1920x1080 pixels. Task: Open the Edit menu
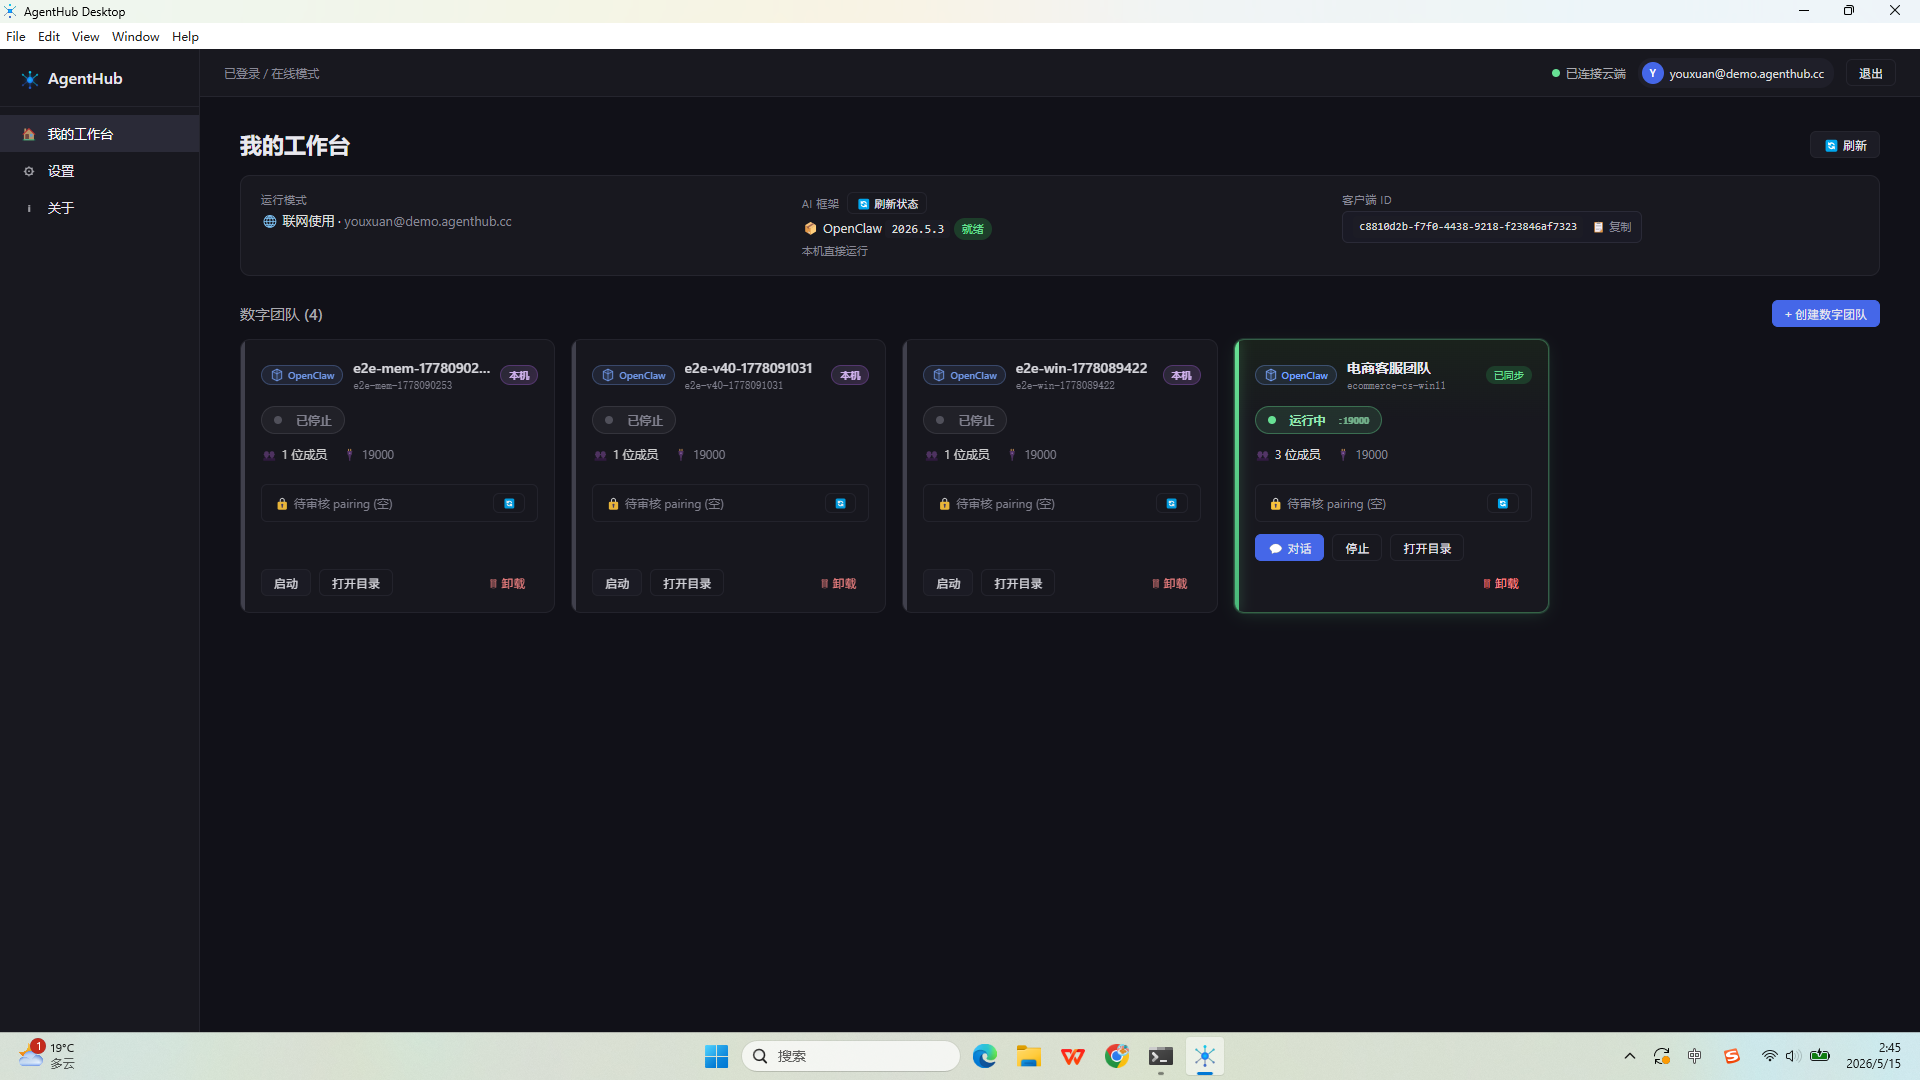[49, 37]
